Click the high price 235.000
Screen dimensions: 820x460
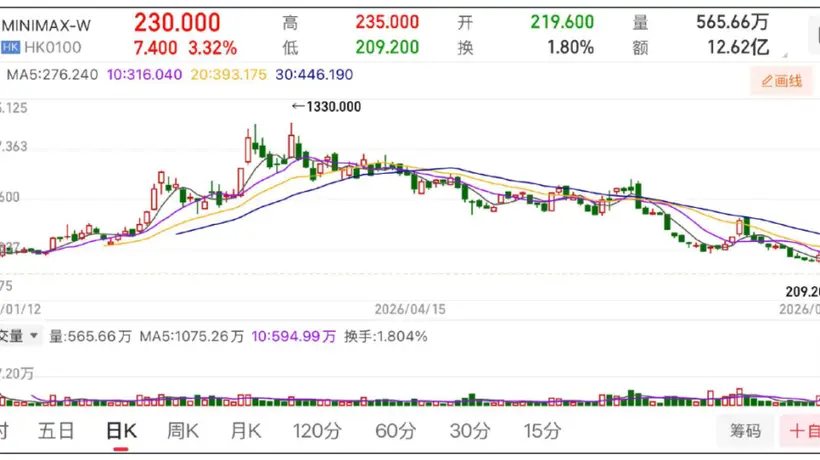pyautogui.click(x=388, y=22)
